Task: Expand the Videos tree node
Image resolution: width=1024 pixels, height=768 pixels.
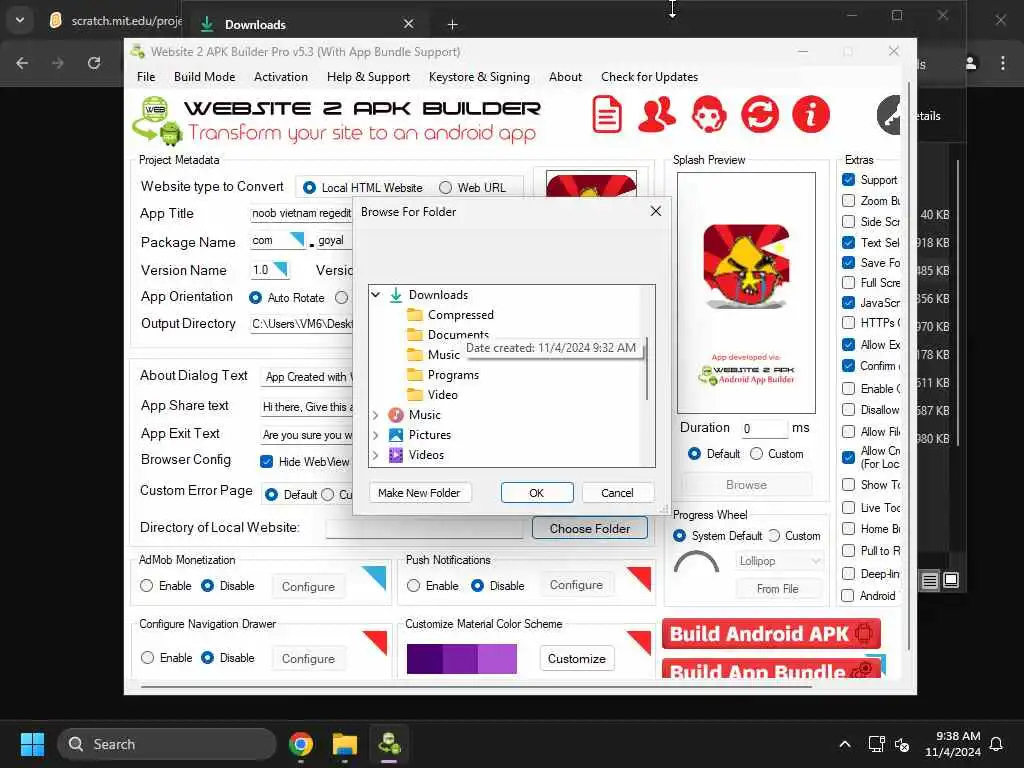Action: point(376,455)
